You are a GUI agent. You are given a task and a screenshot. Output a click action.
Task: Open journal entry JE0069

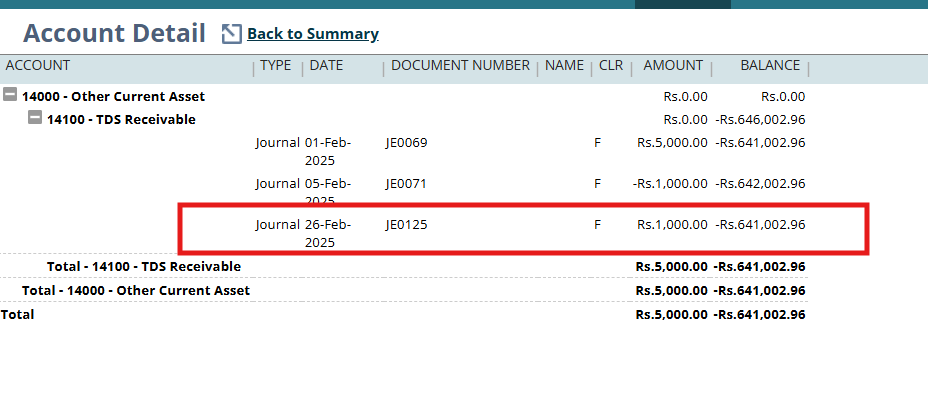(406, 142)
